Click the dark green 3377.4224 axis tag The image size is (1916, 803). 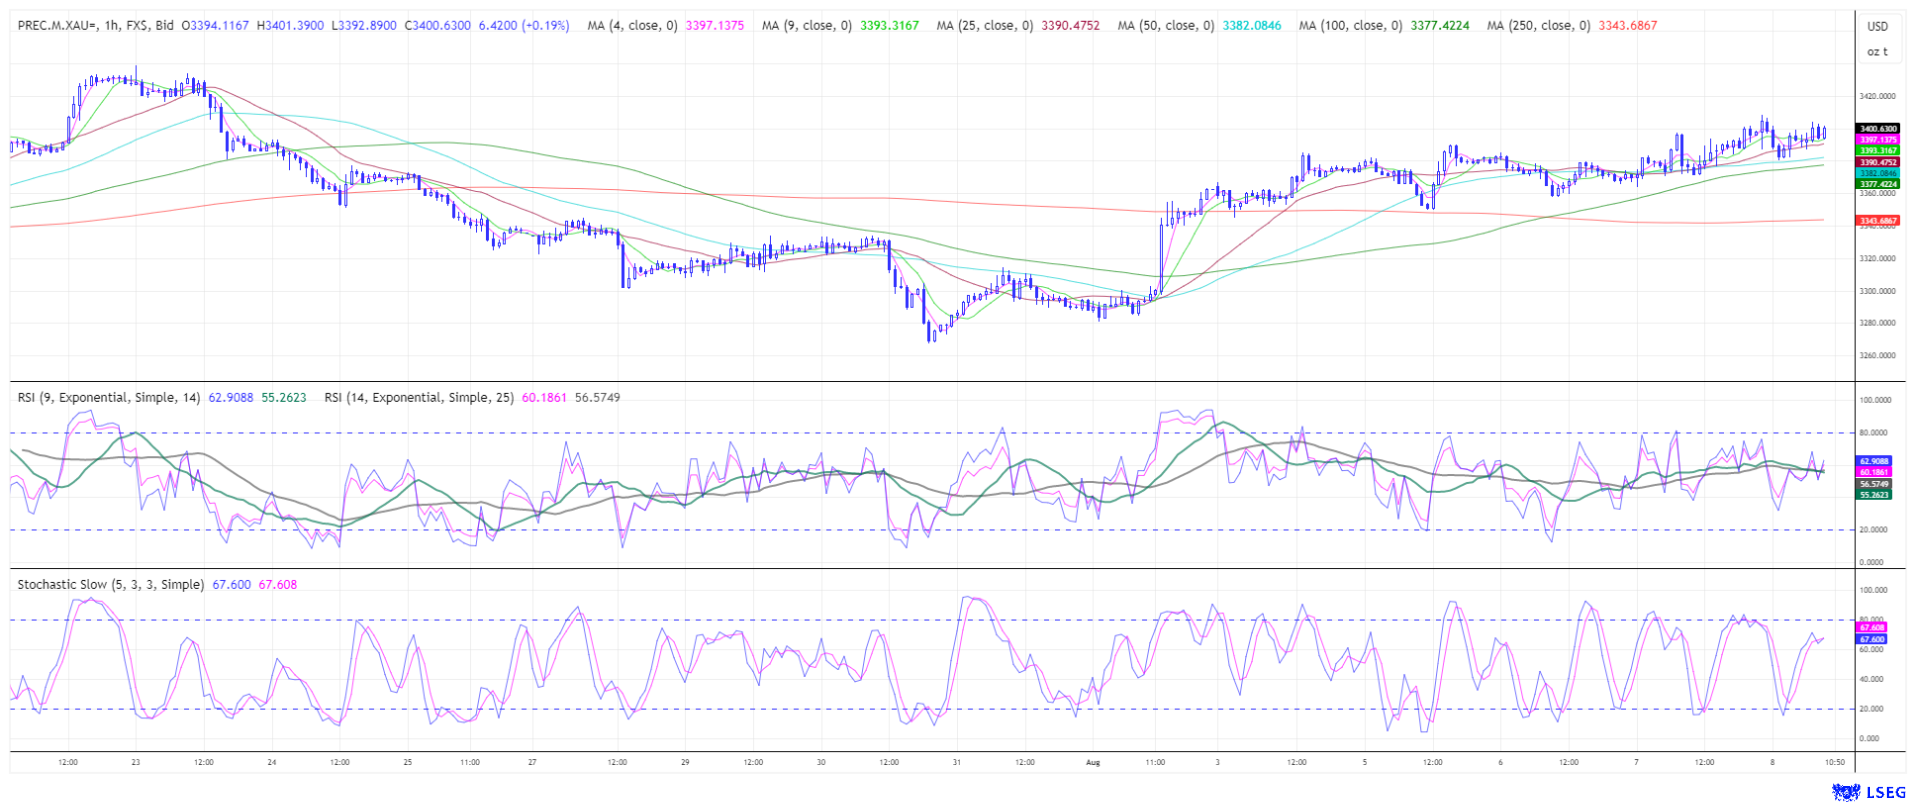point(1877,184)
